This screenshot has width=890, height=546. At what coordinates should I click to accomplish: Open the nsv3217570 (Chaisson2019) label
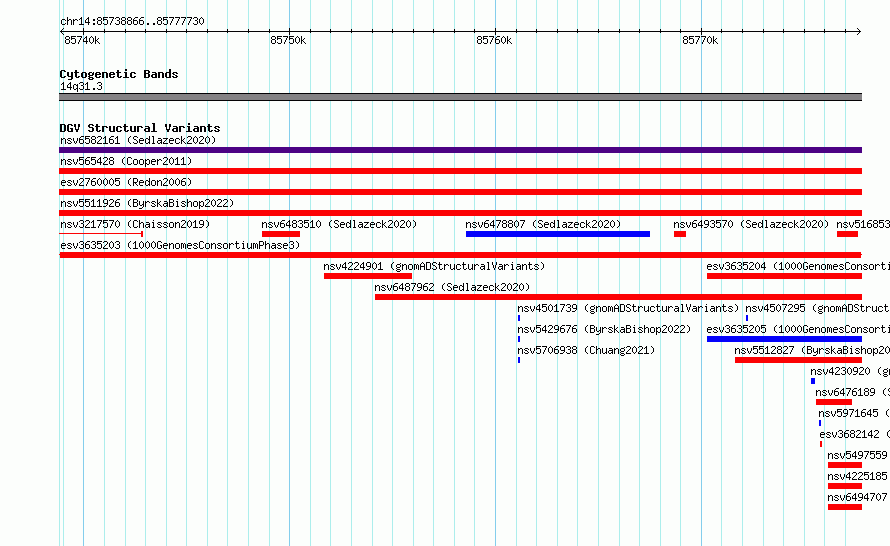(135, 224)
